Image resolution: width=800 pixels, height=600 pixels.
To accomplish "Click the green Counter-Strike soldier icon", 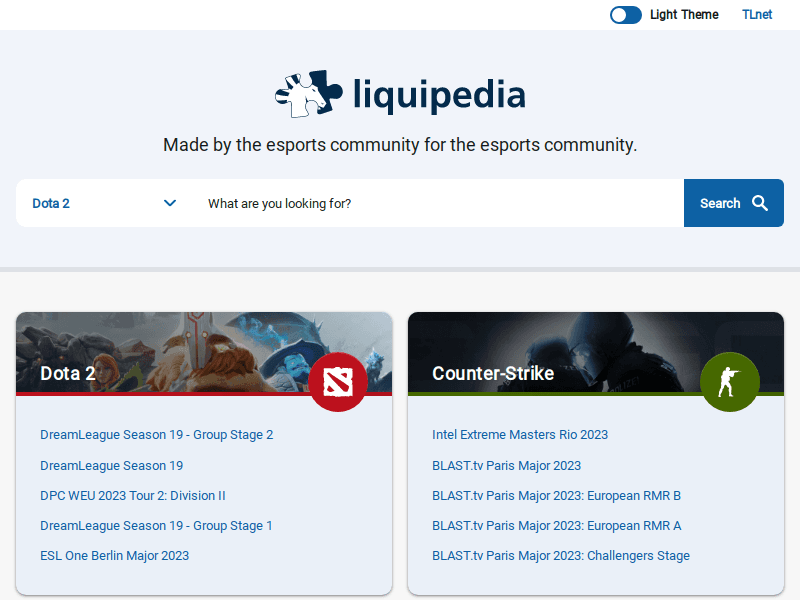I will point(730,382).
